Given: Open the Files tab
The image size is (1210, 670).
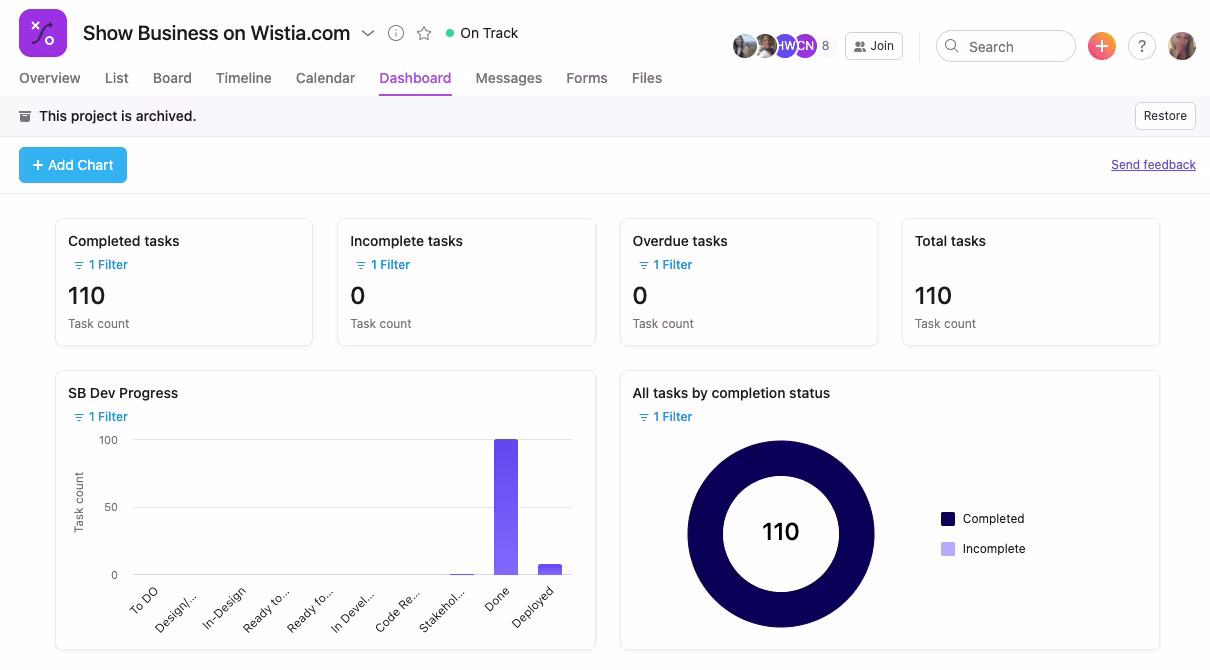Looking at the screenshot, I should pyautogui.click(x=647, y=78).
